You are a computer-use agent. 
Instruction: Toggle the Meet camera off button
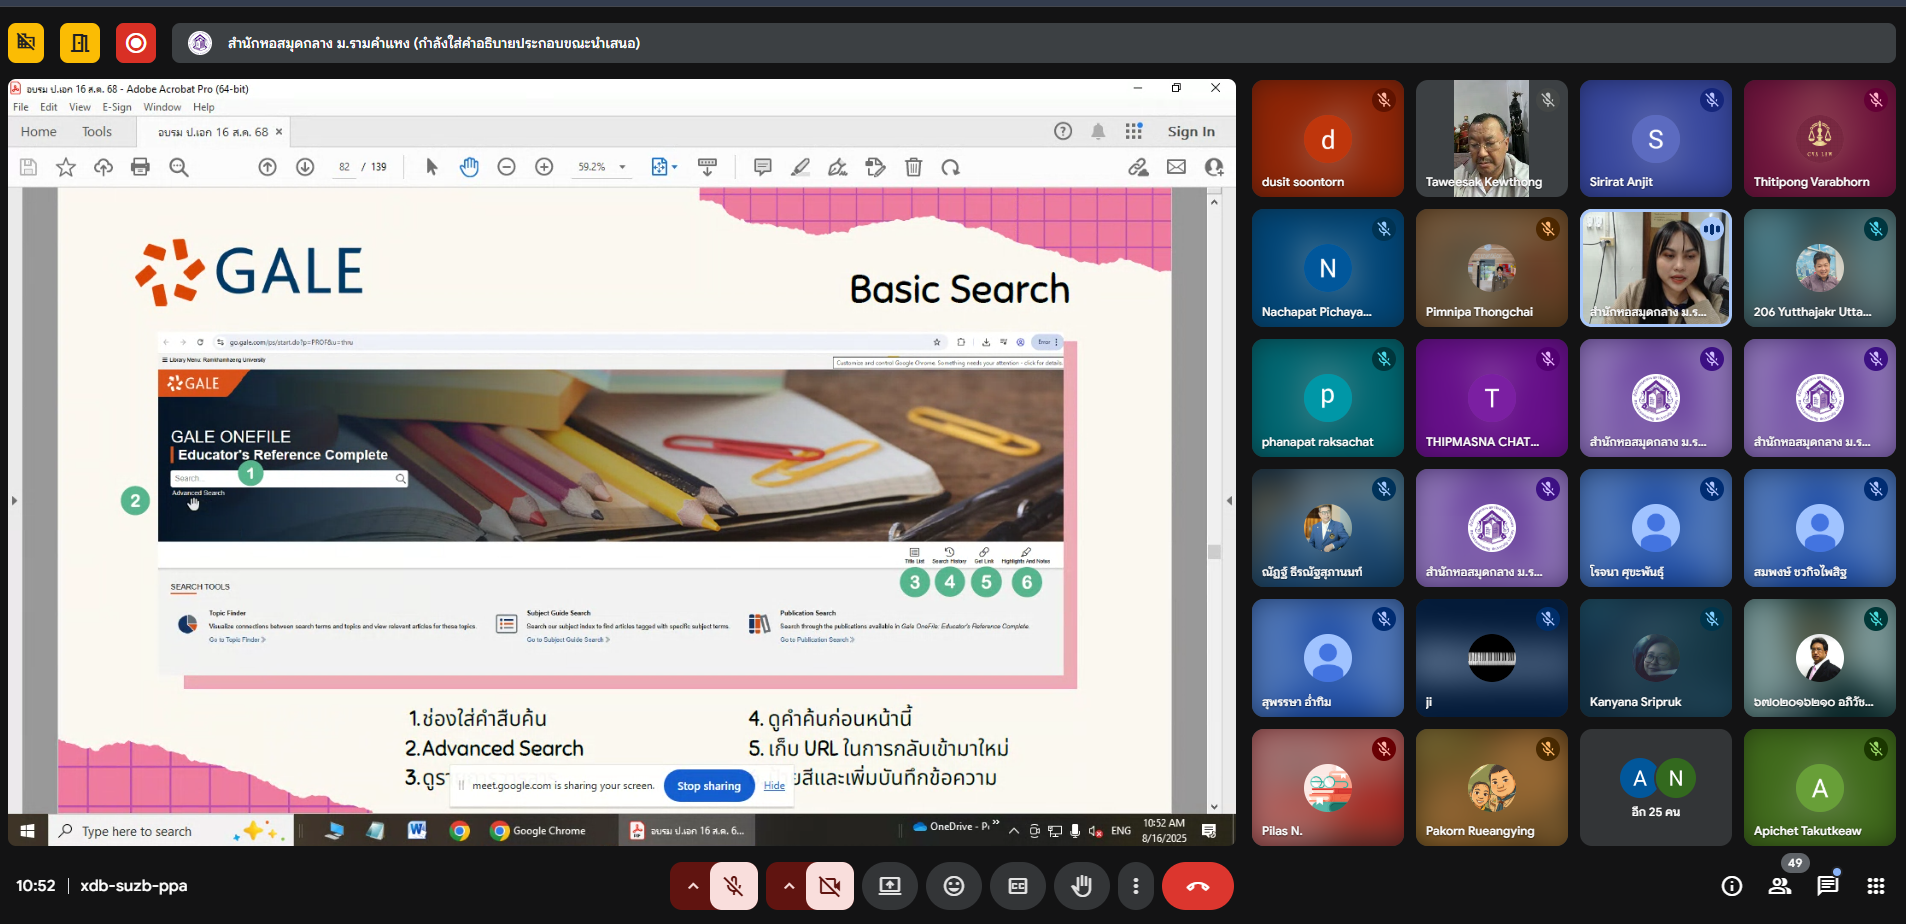coord(830,886)
